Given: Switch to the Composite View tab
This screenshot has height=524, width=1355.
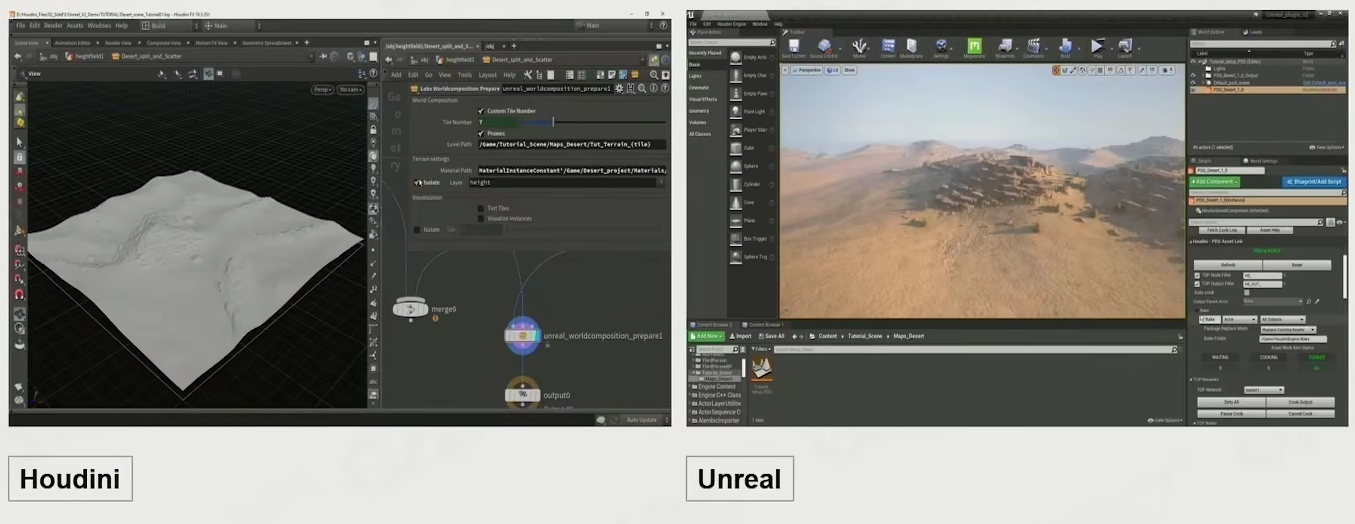Looking at the screenshot, I should point(164,43).
